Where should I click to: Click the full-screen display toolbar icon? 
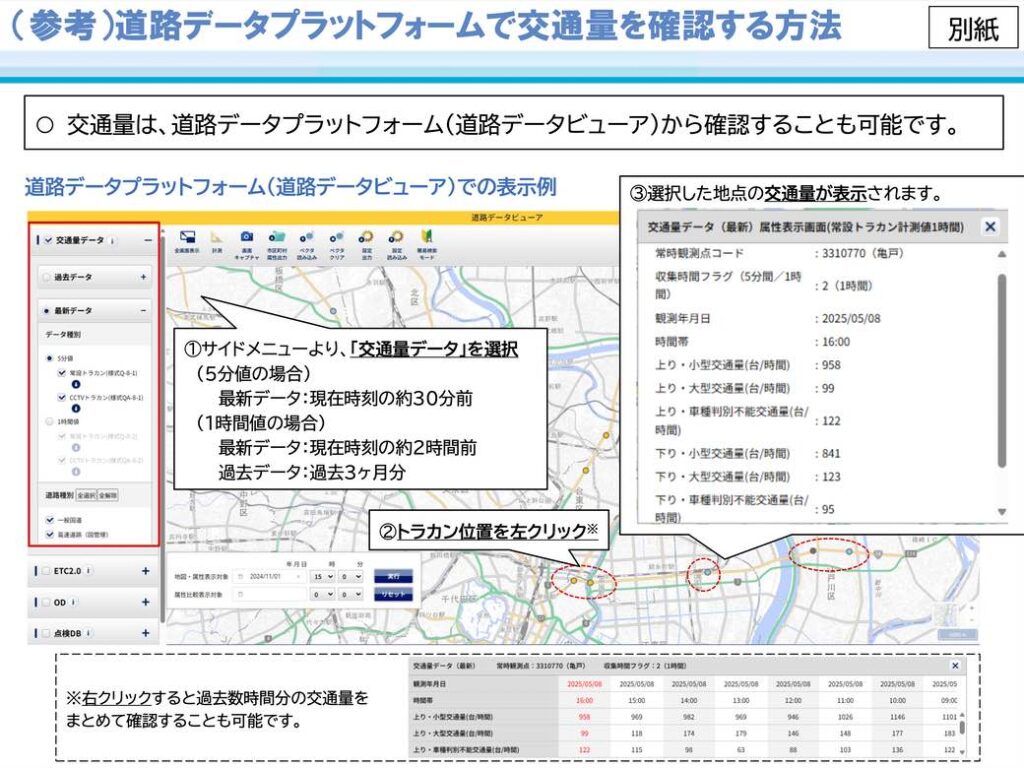(x=187, y=237)
